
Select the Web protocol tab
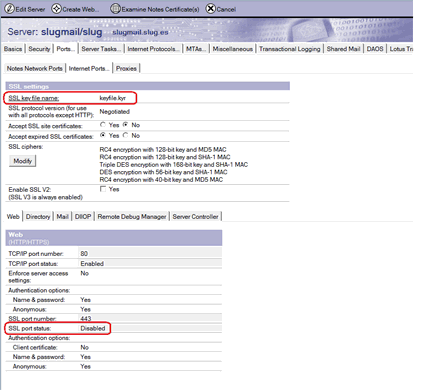13,217
